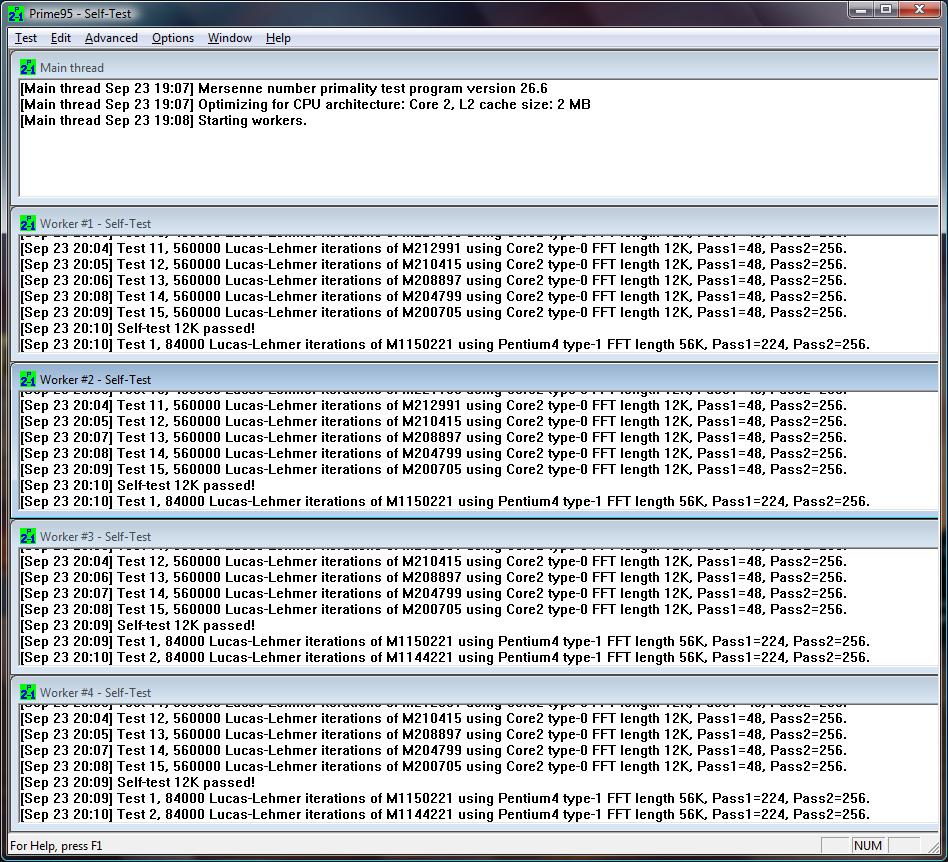Activate the Main thread title bar
Viewport: 948px width, 862px height.
click(475, 67)
